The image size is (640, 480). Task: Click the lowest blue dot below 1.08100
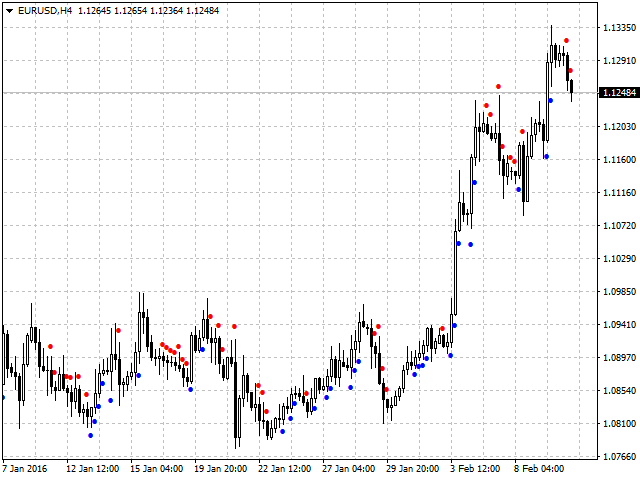(x=91, y=436)
